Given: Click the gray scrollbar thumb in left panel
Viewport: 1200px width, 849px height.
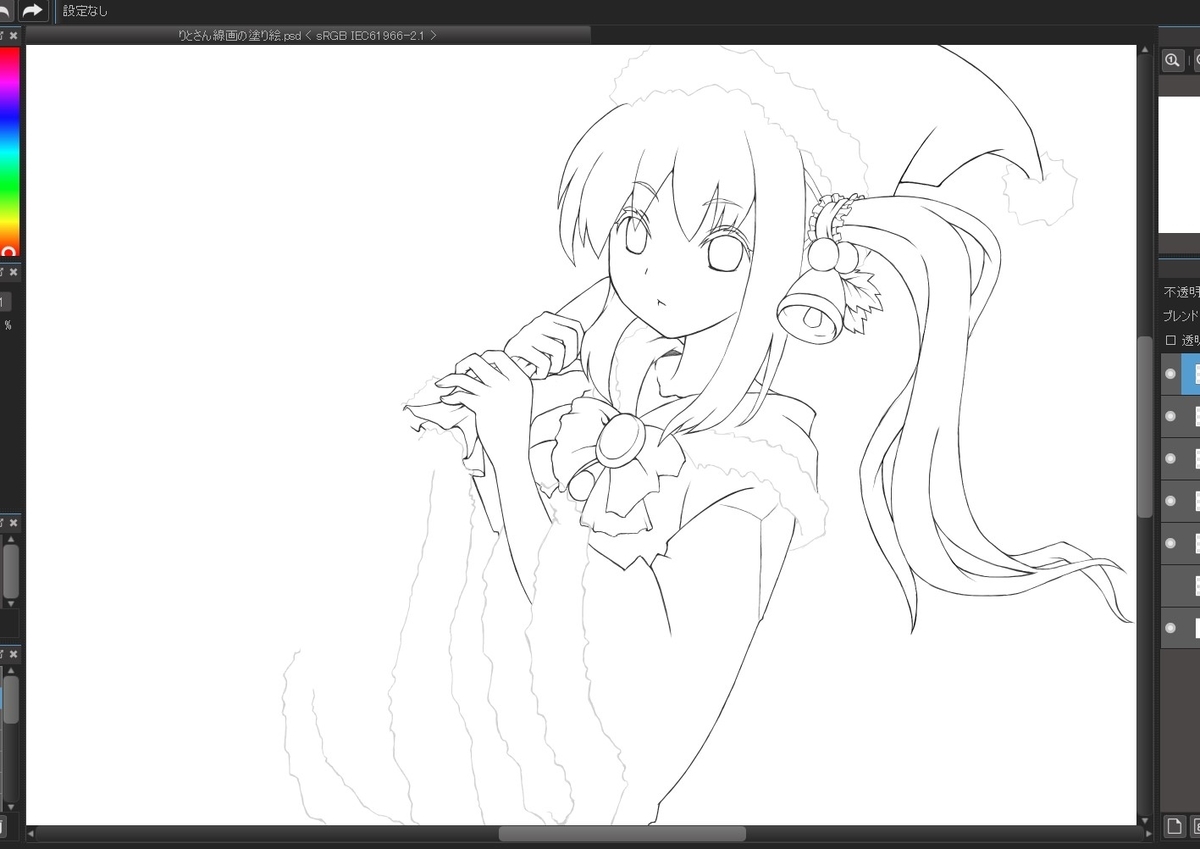Looking at the screenshot, I should [11, 571].
